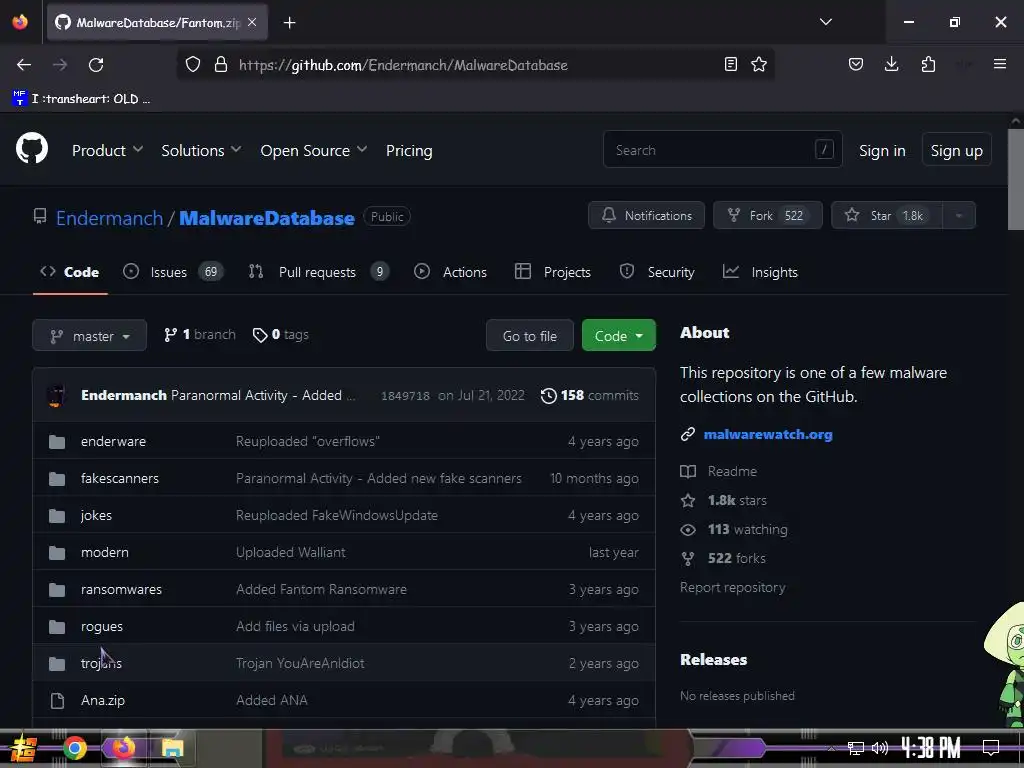Viewport: 1024px width, 768px height.
Task: Reload the page with refresh icon
Action: click(96, 65)
